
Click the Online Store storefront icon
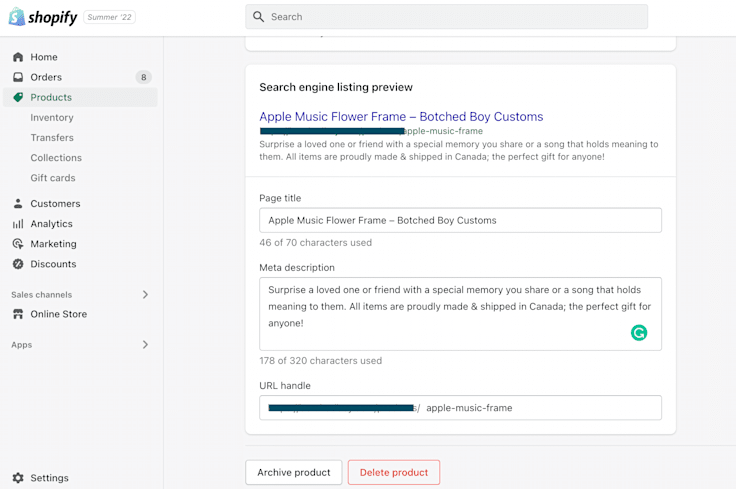click(18, 314)
